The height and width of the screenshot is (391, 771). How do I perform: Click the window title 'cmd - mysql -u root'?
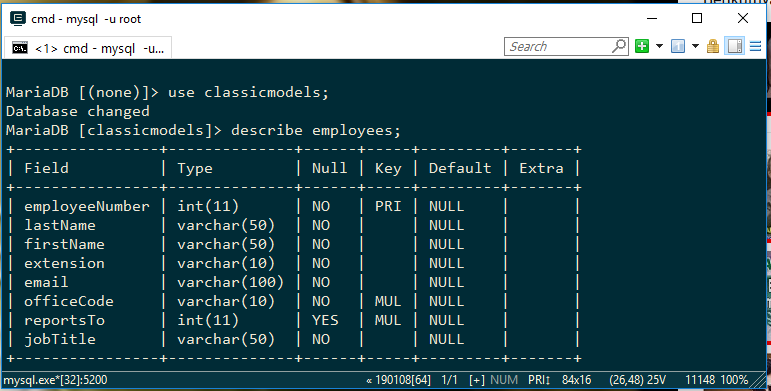[86, 19]
